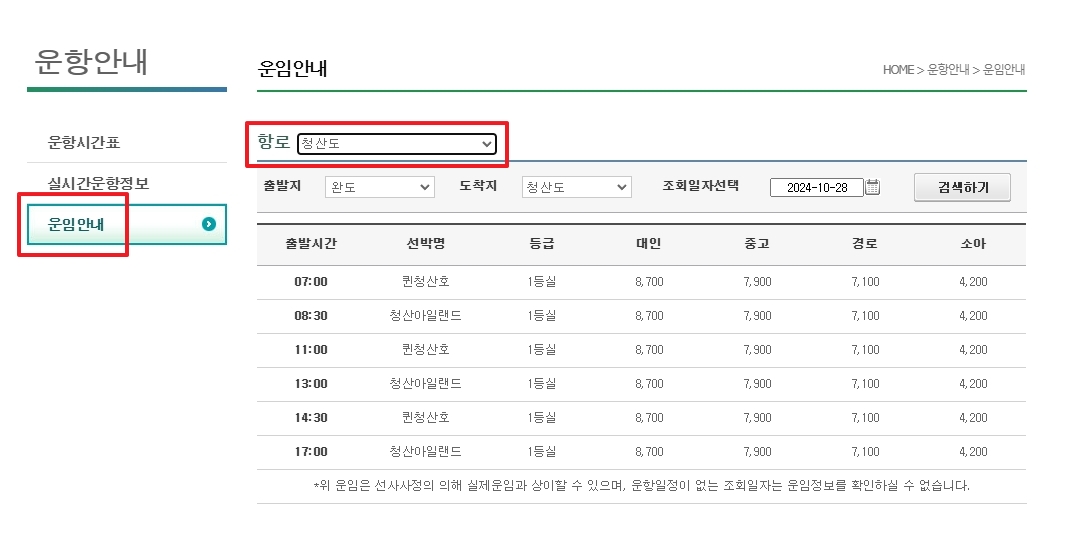Select the 07:00 departure time cell
1067x554 pixels.
(x=311, y=282)
